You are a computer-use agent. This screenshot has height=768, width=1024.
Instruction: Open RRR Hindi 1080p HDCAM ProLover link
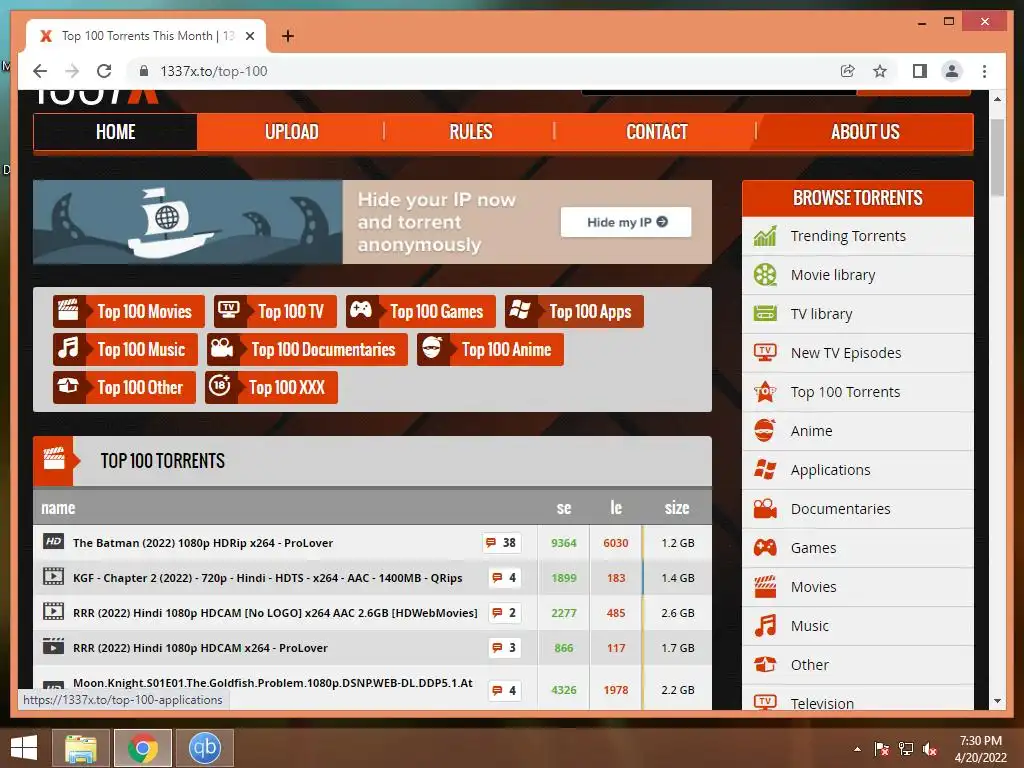pos(200,648)
